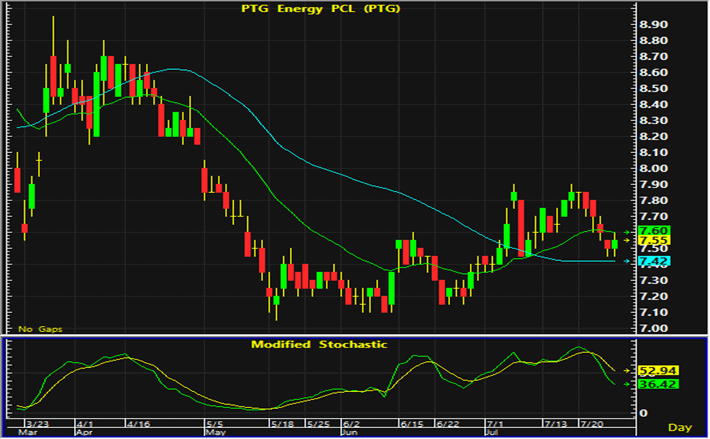Click the 3/23 date label
The image size is (710, 439).
(x=37, y=424)
